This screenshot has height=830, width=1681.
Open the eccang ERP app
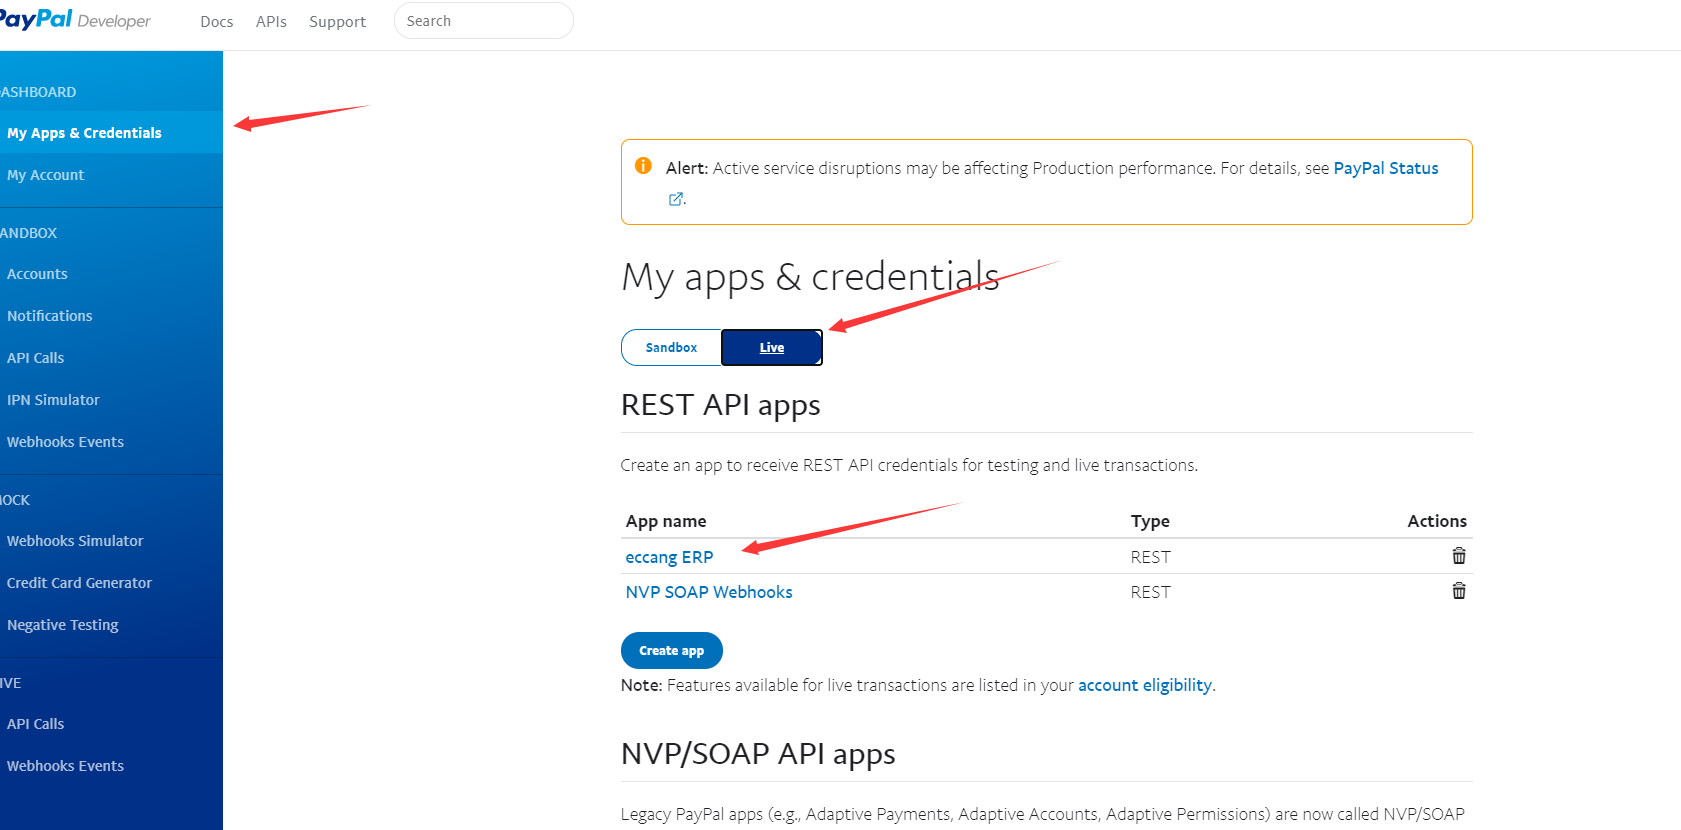pyautogui.click(x=669, y=557)
